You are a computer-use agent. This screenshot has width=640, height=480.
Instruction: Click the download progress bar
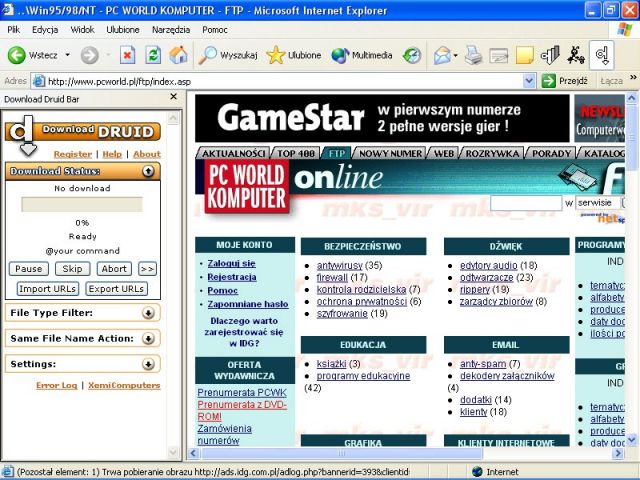click(x=82, y=204)
